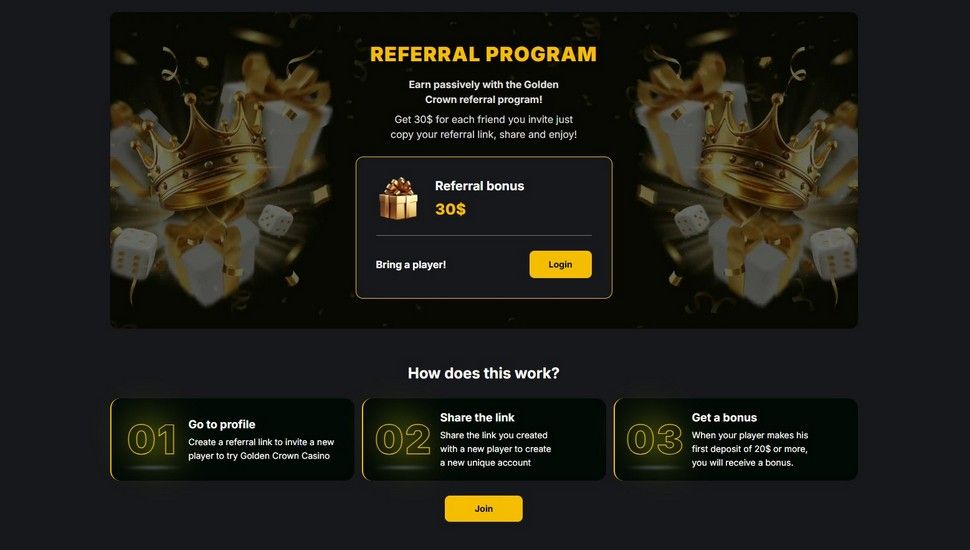970x550 pixels.
Task: Click the 02 step number graphic
Action: (403, 440)
